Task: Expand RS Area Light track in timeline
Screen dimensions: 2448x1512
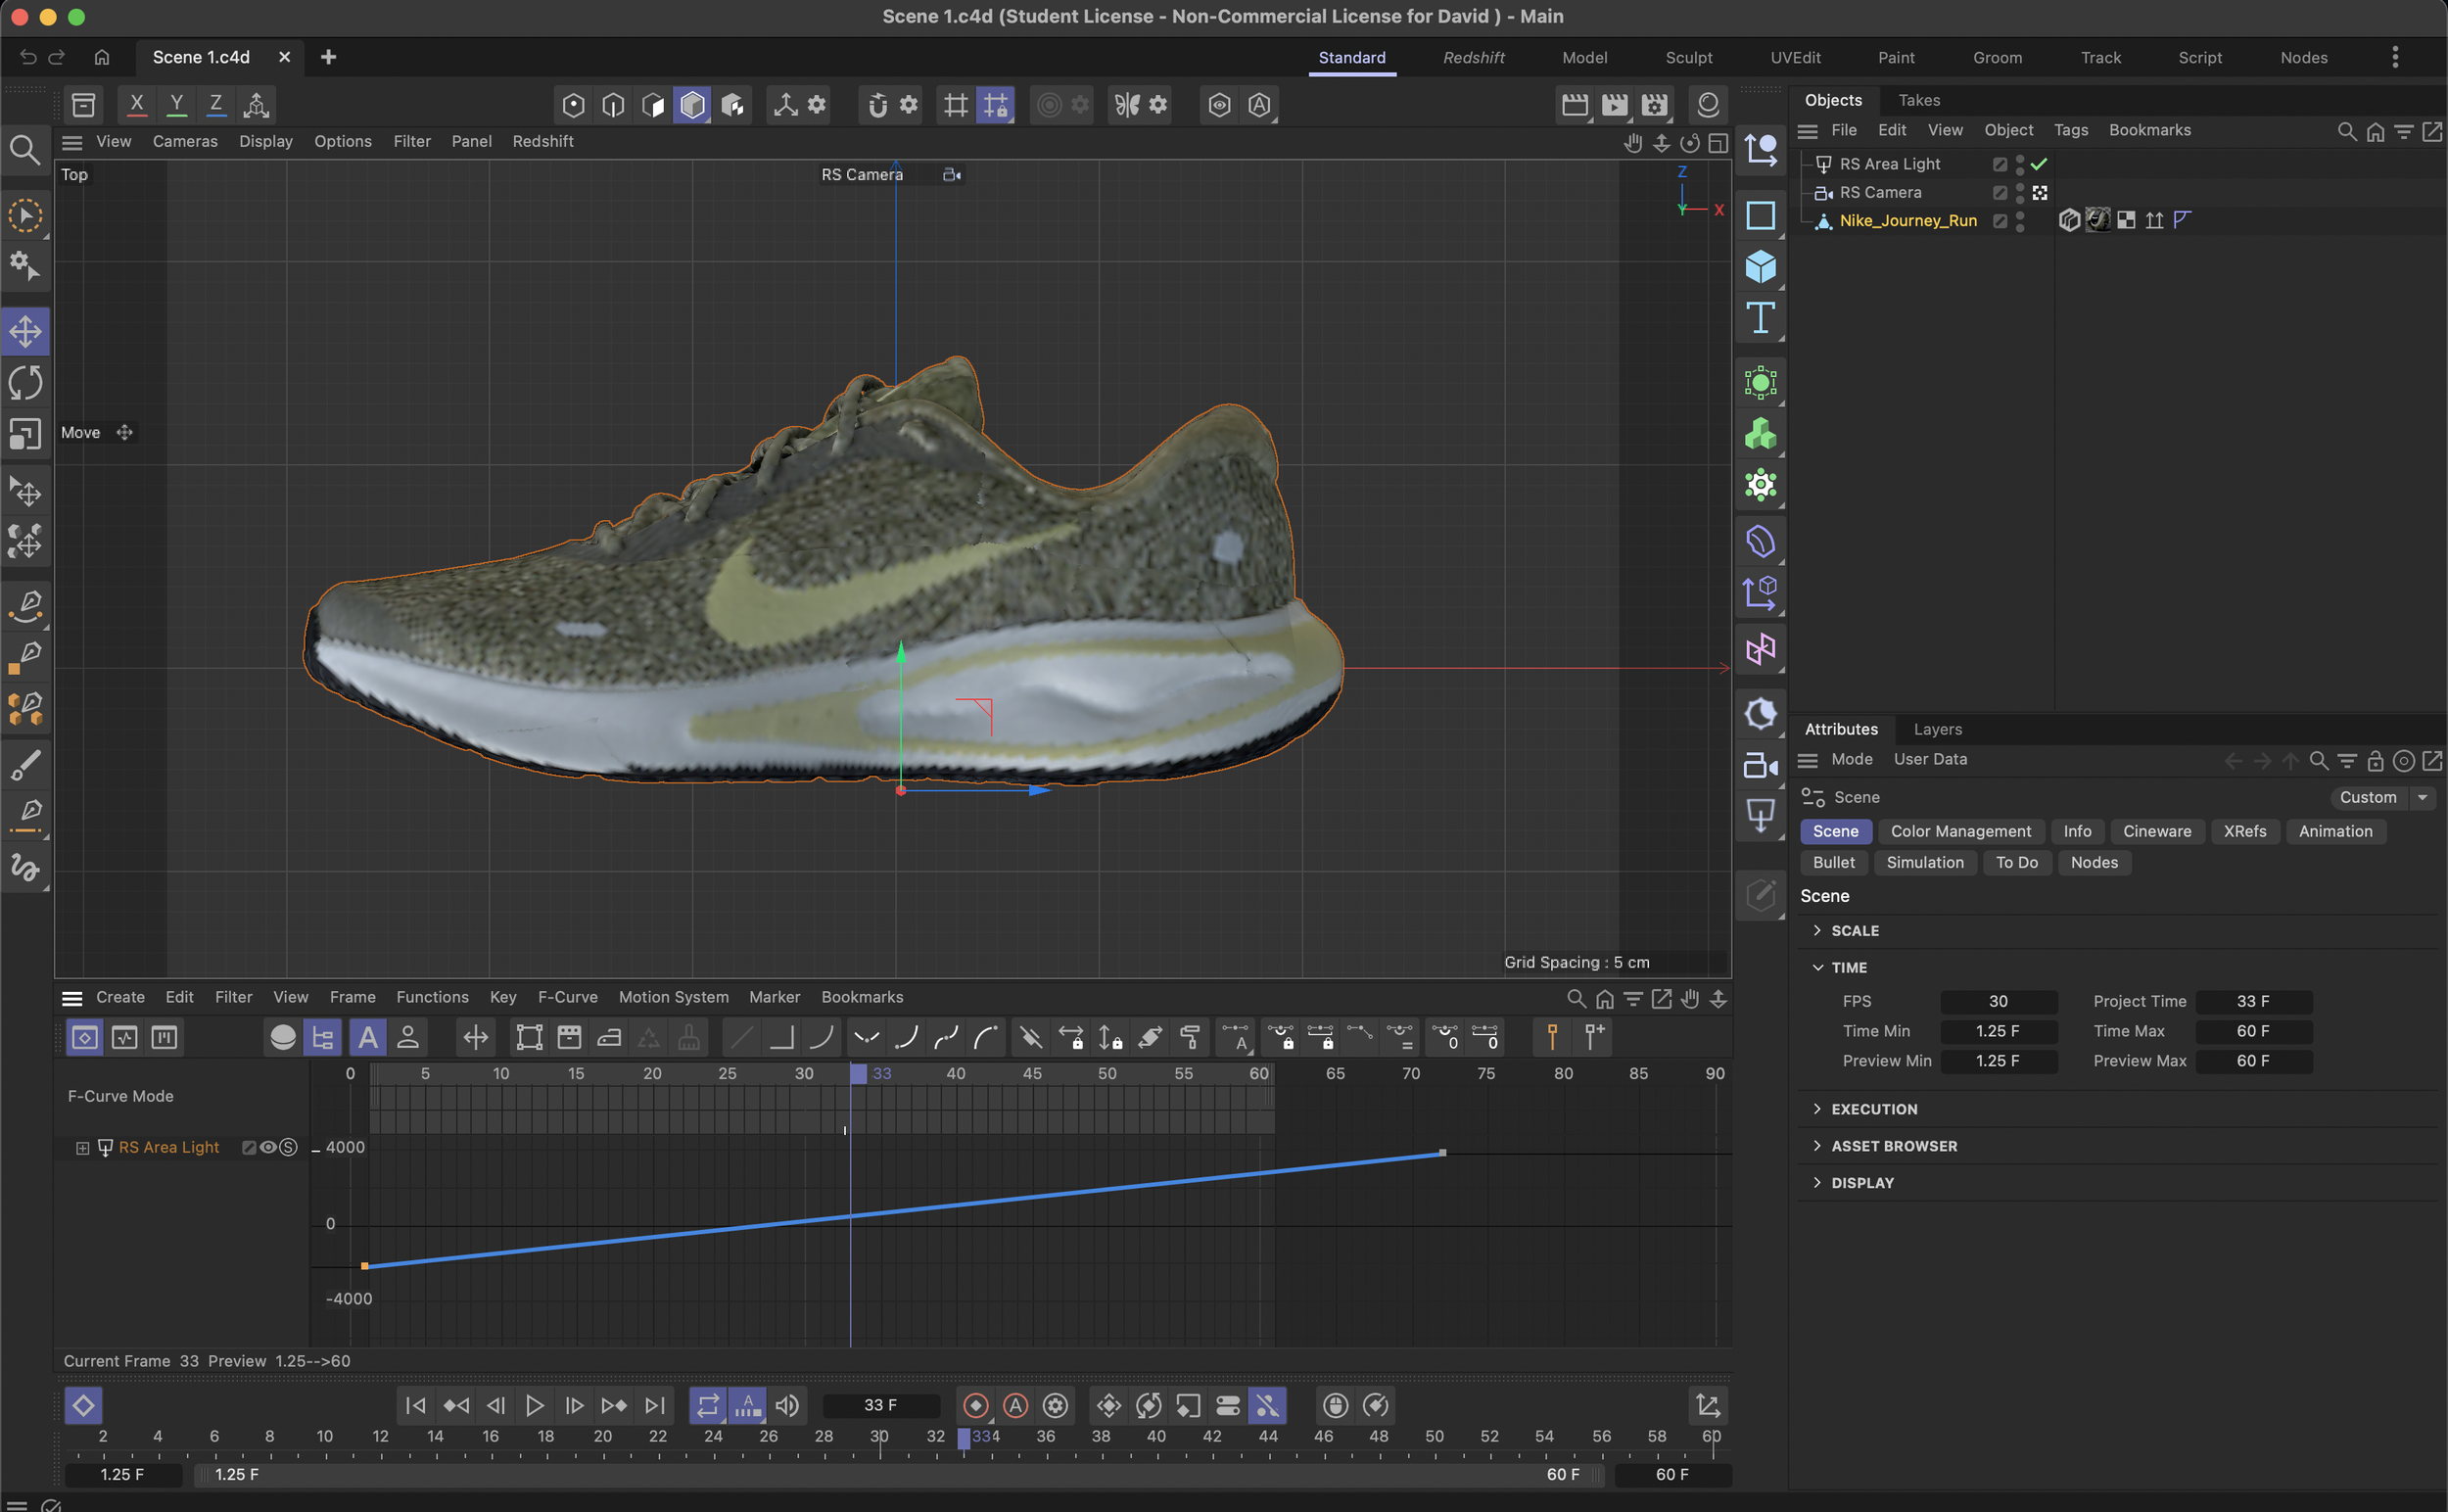Action: (x=82, y=1148)
